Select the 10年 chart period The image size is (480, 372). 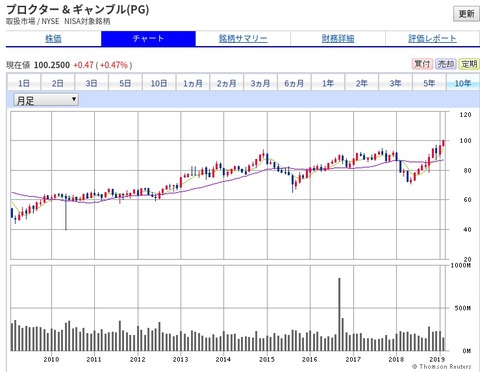click(x=463, y=83)
